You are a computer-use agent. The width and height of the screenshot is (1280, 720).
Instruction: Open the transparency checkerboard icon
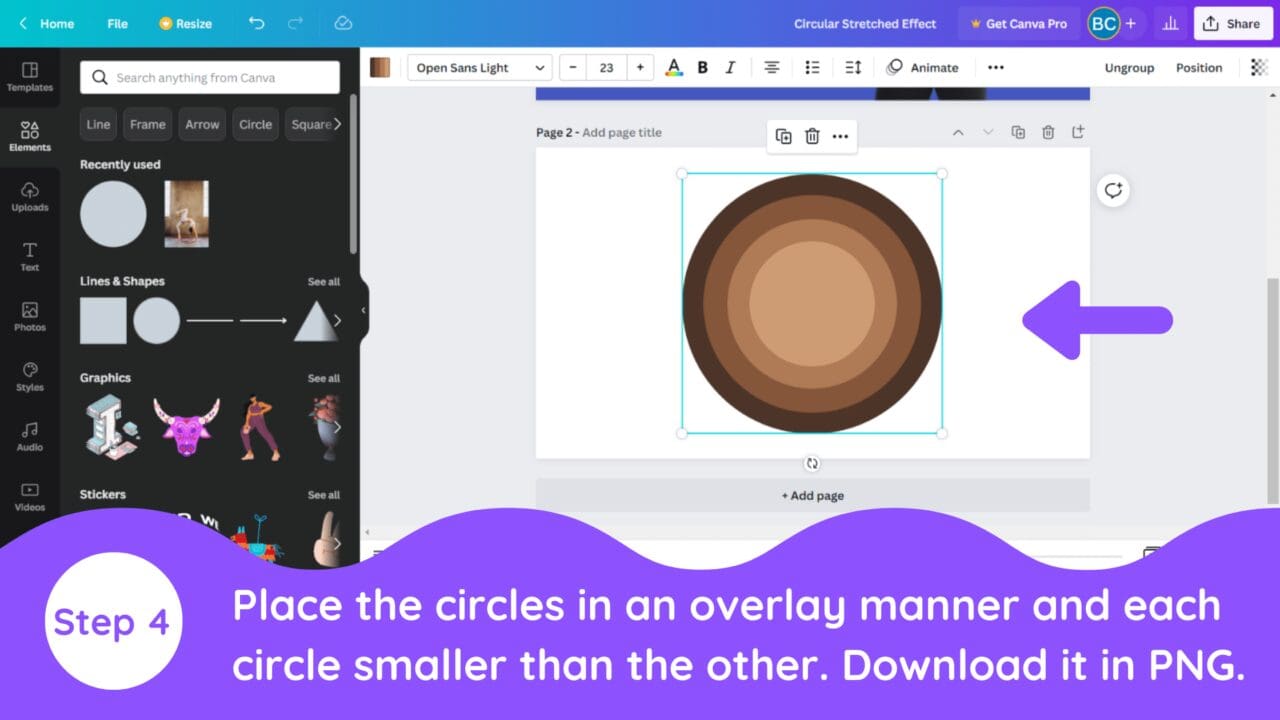[1259, 67]
